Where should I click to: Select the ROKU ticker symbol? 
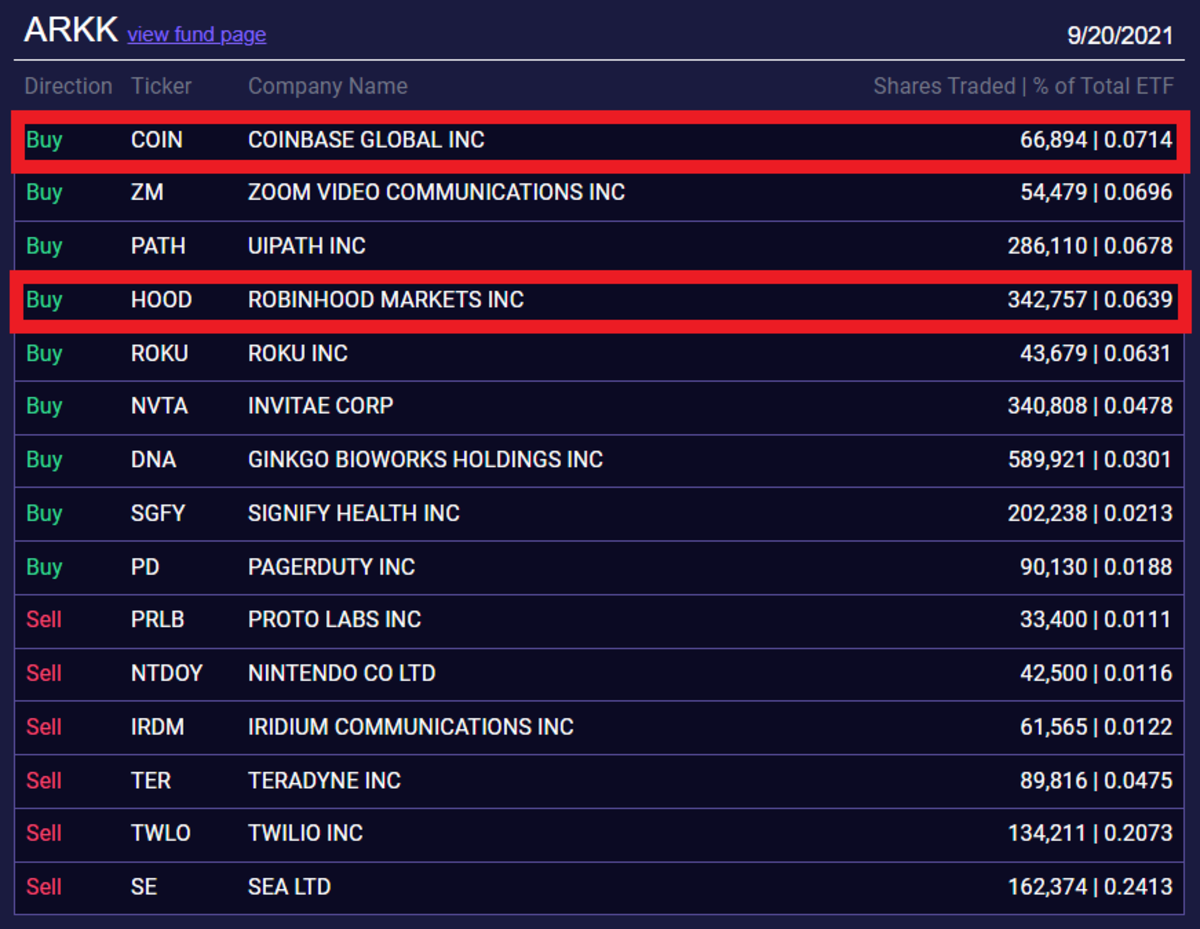(x=159, y=353)
